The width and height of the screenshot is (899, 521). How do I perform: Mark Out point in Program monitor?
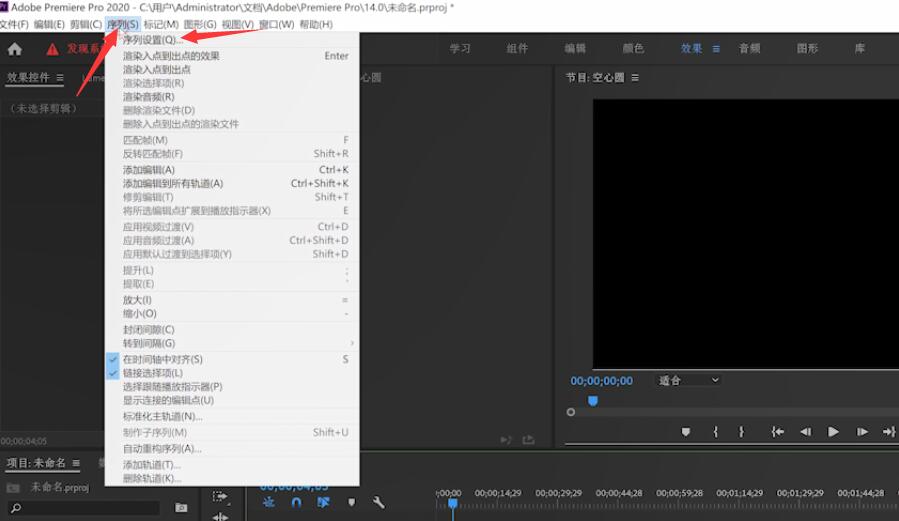pos(741,432)
